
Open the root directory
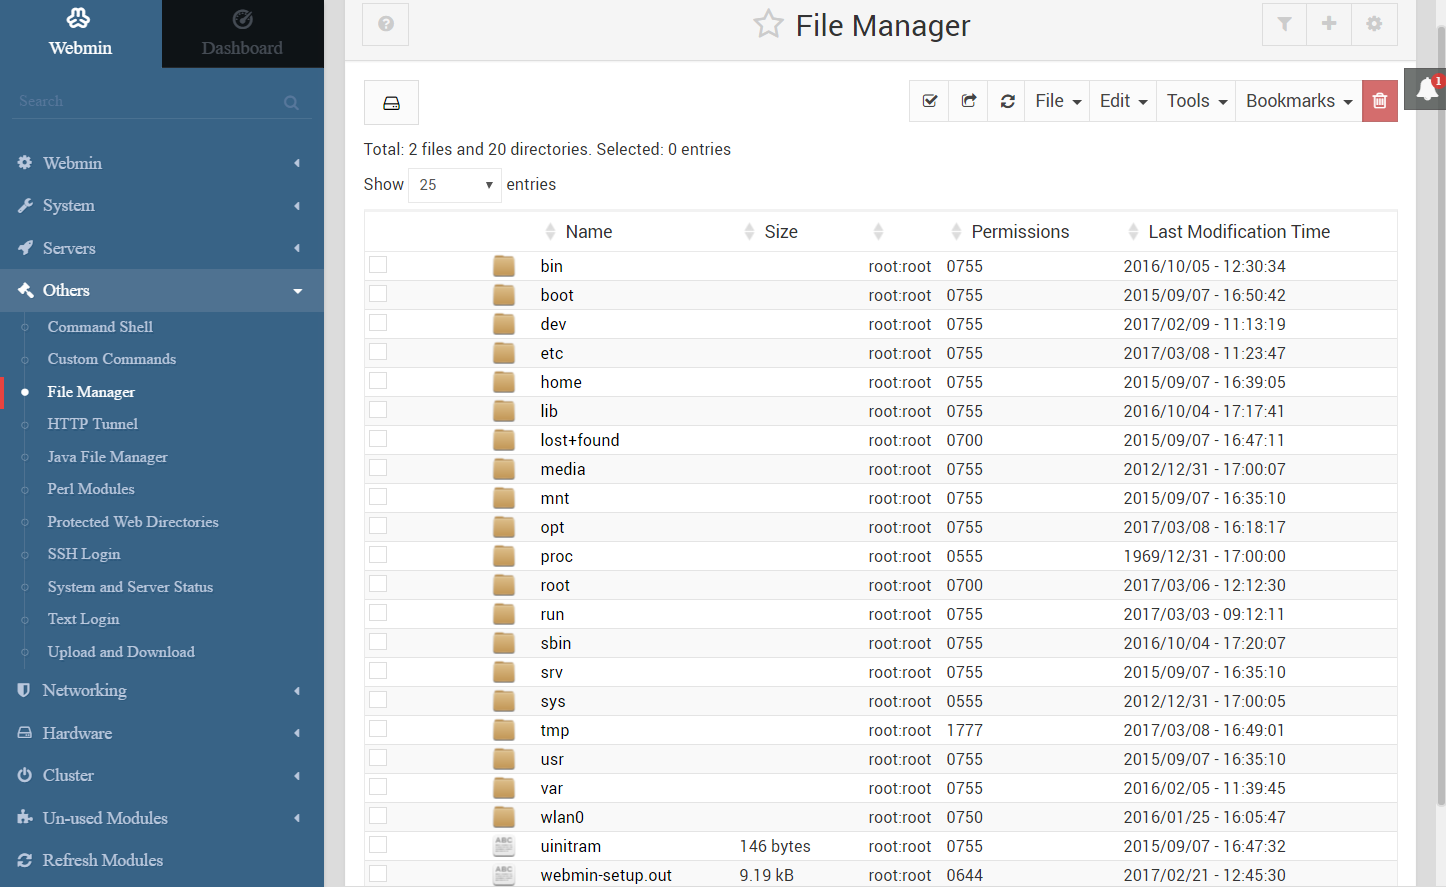555,585
